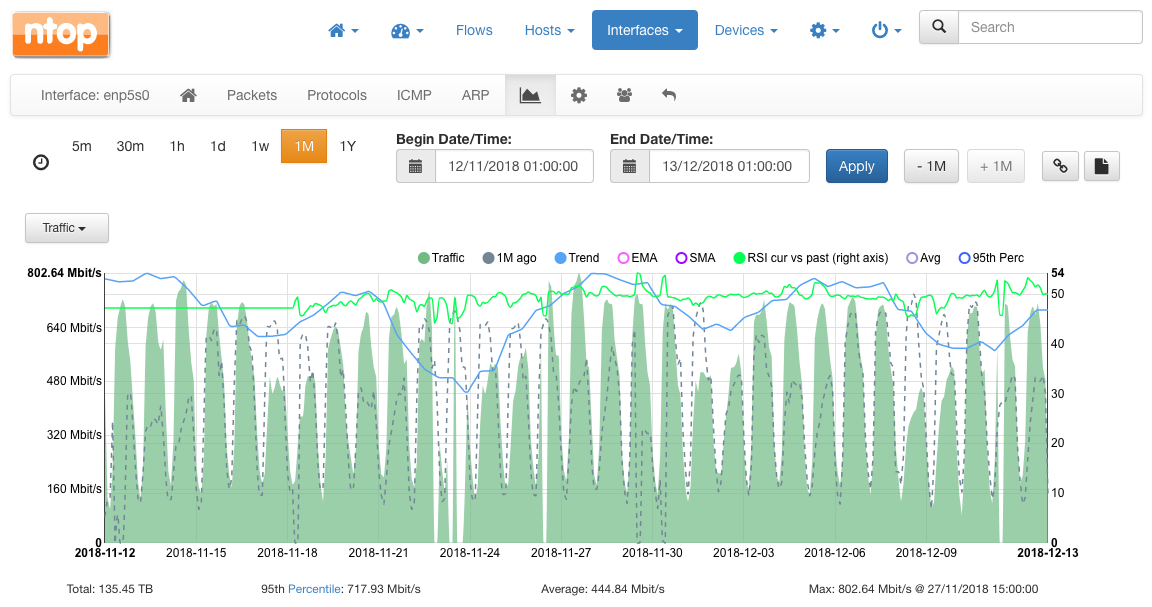Follow the Percentile link

314,589
